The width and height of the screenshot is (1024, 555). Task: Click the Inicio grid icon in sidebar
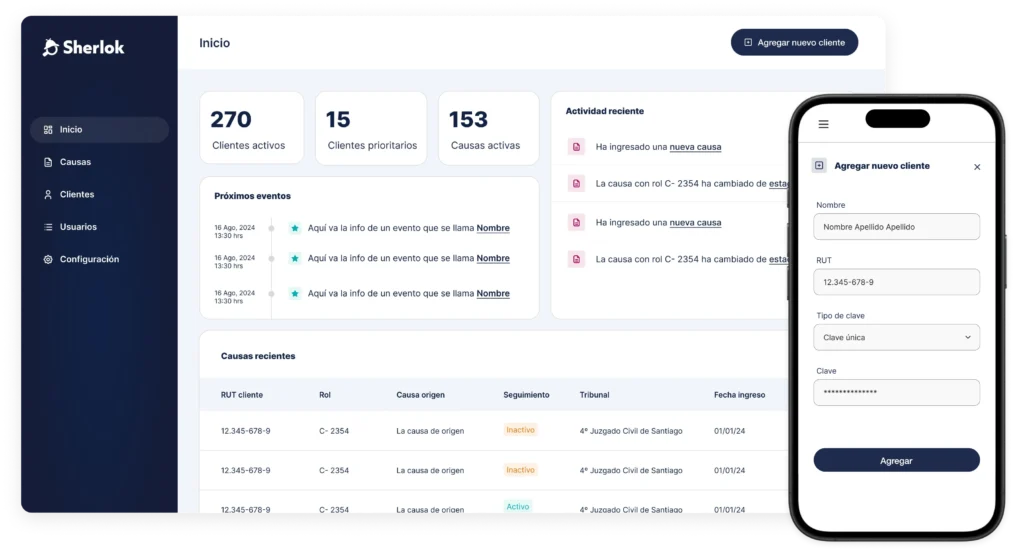48,130
